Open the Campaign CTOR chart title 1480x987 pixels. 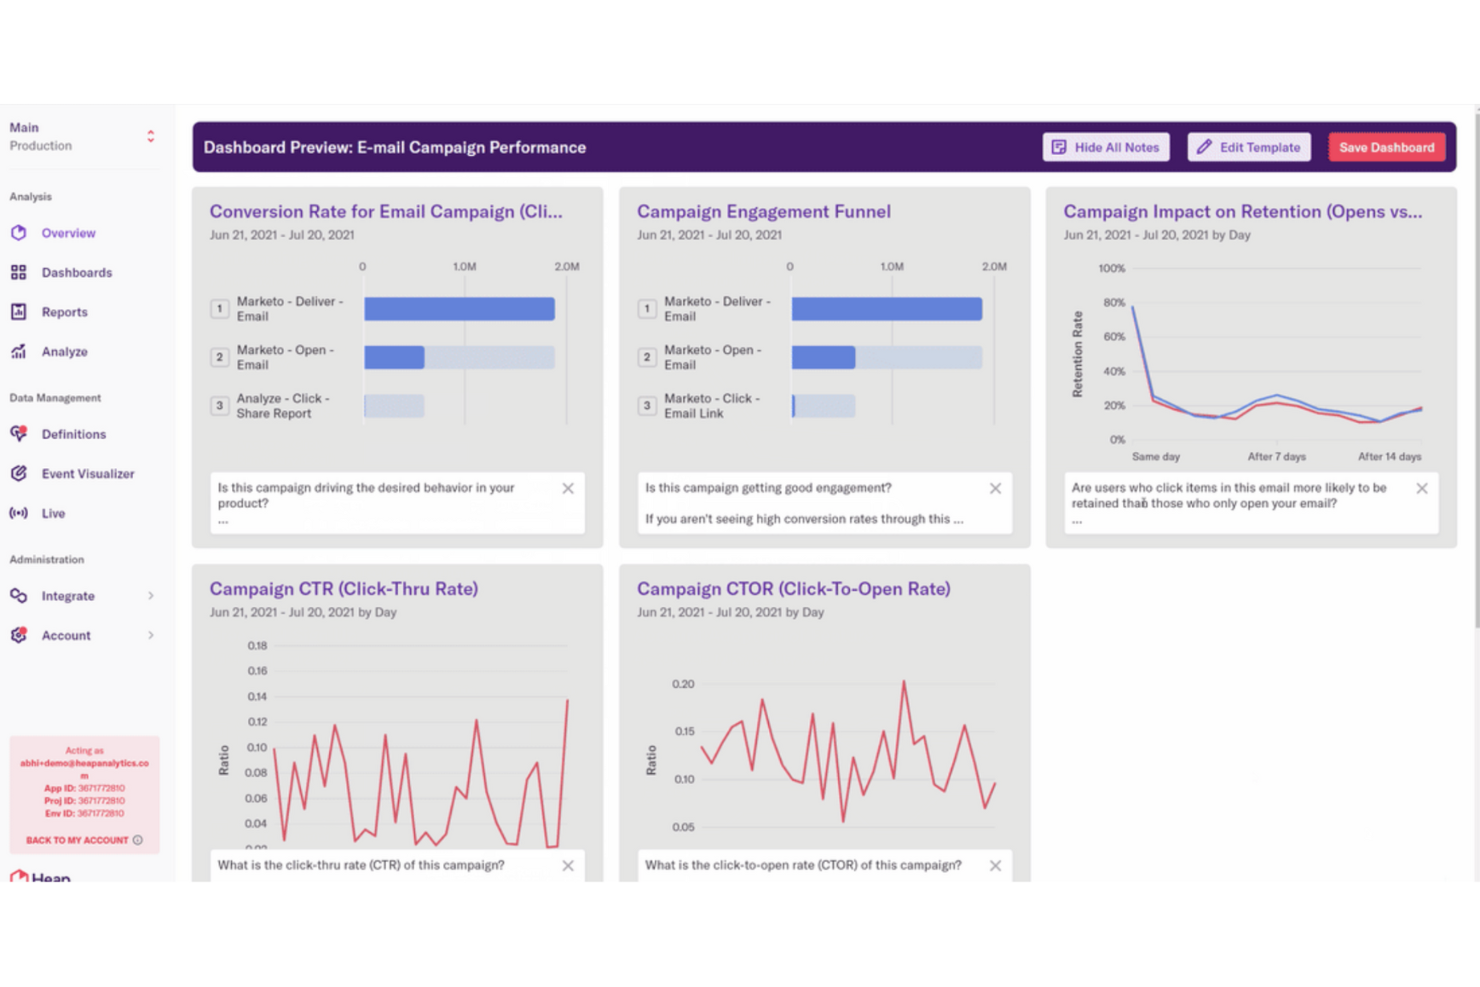794,589
